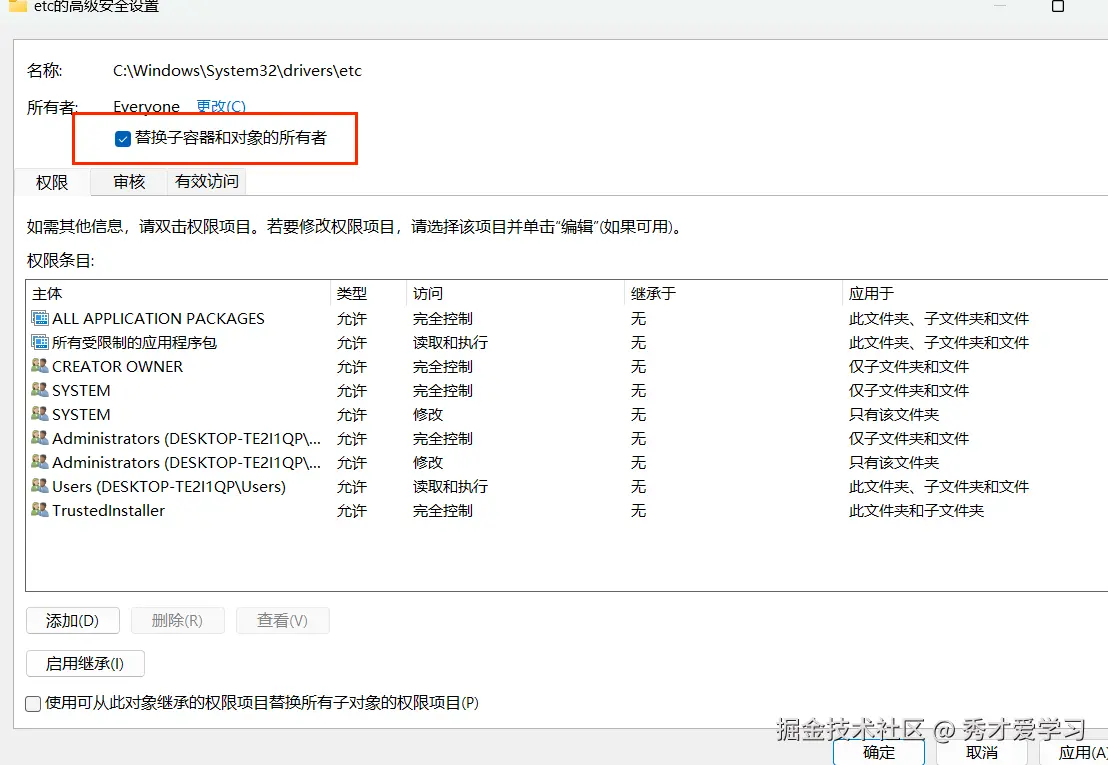Confirm with the 确定 button

[x=879, y=752]
